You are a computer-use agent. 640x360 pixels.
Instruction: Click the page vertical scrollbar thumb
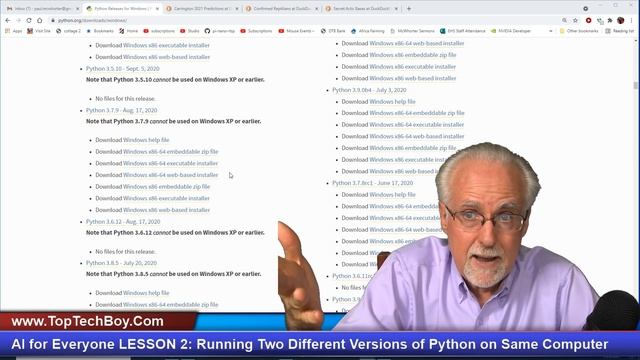(x=636, y=85)
